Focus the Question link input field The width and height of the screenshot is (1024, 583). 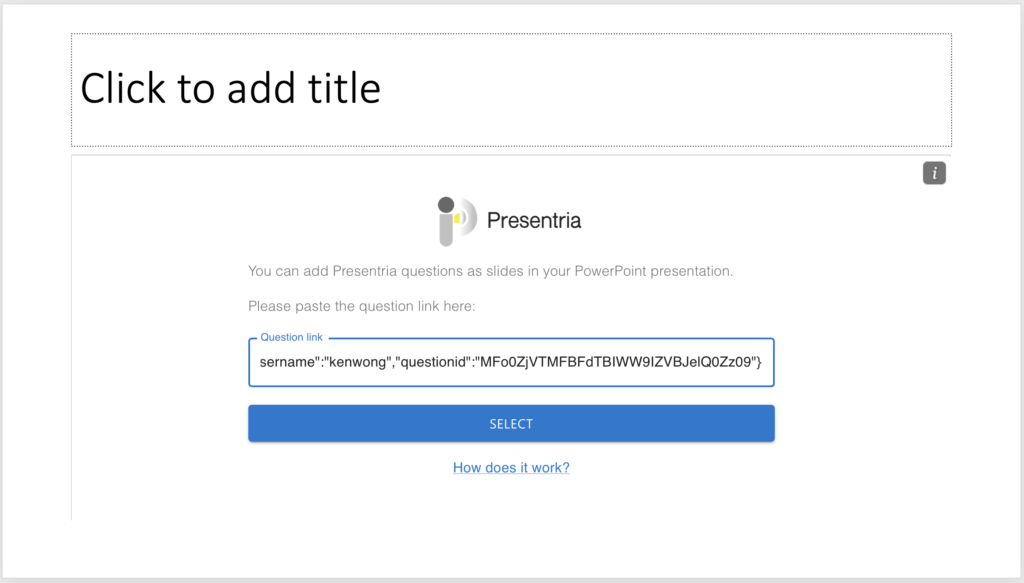coord(511,362)
